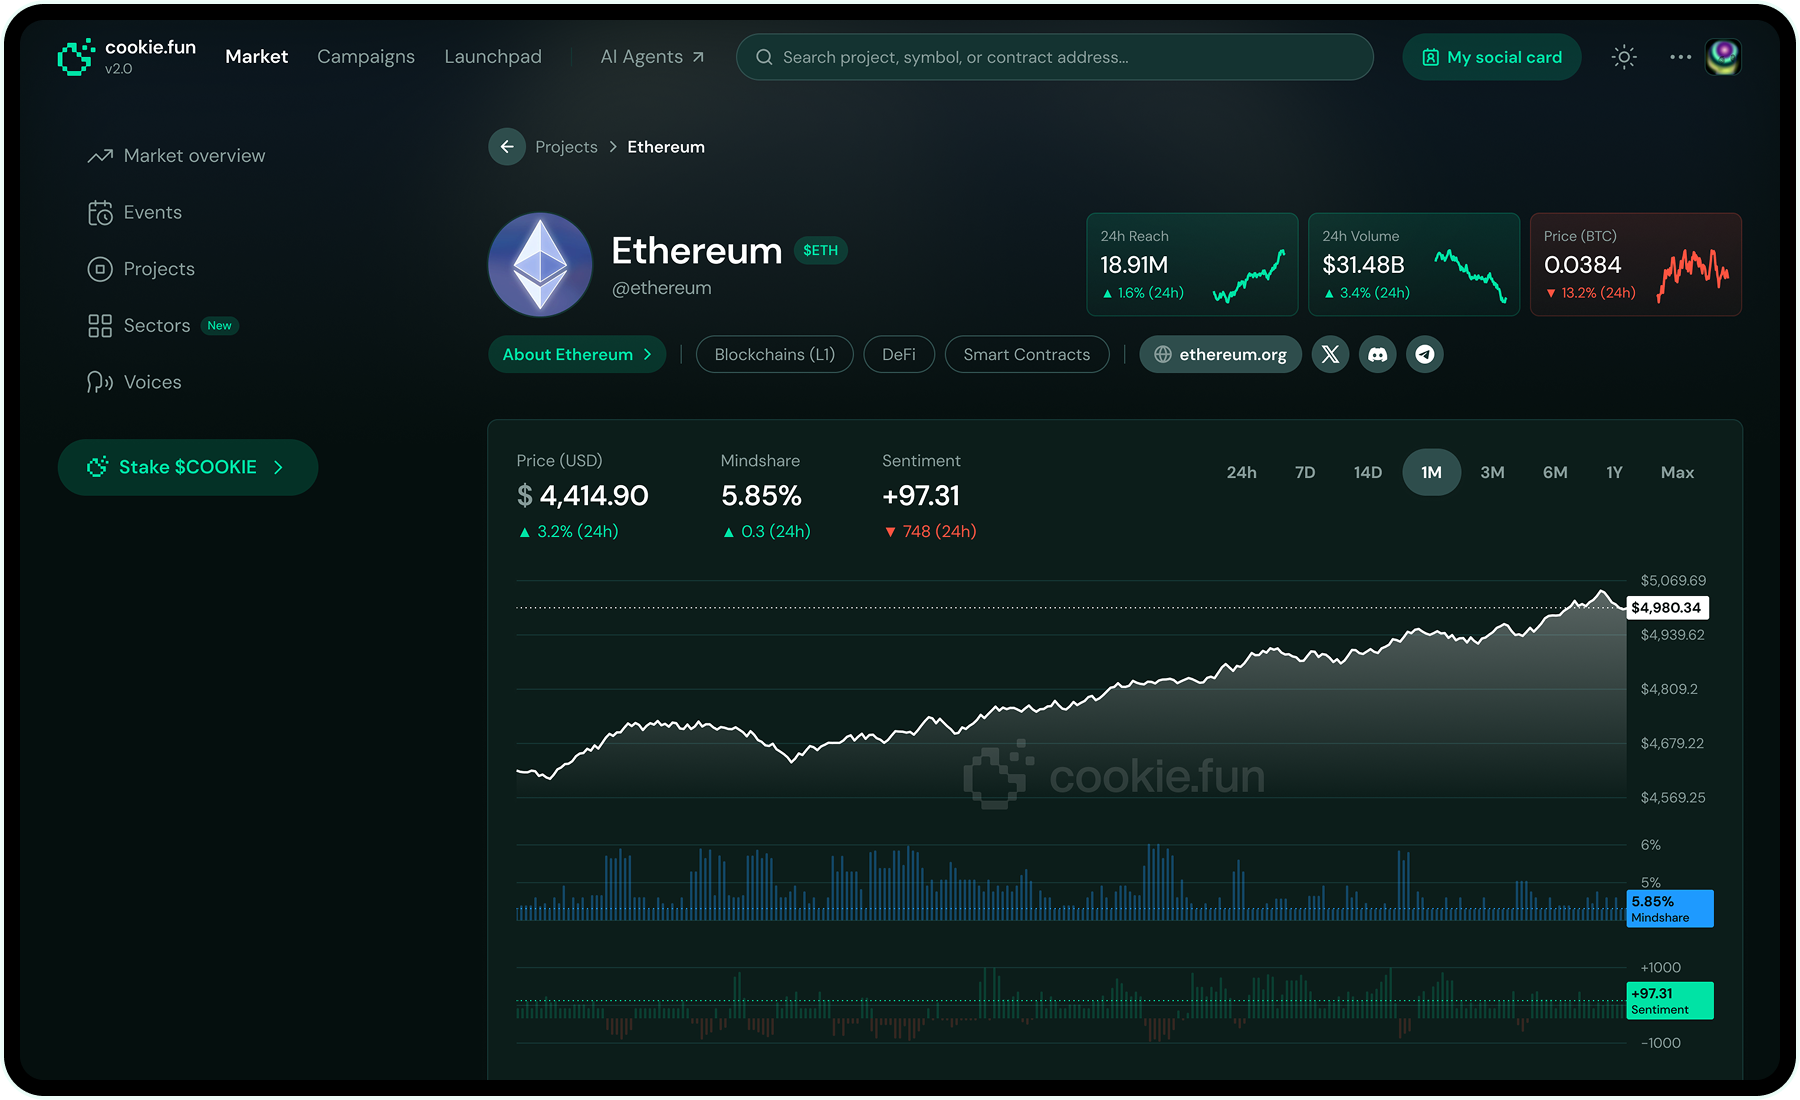Open the 24h Reach card
This screenshot has width=1800, height=1100.
[x=1192, y=264]
